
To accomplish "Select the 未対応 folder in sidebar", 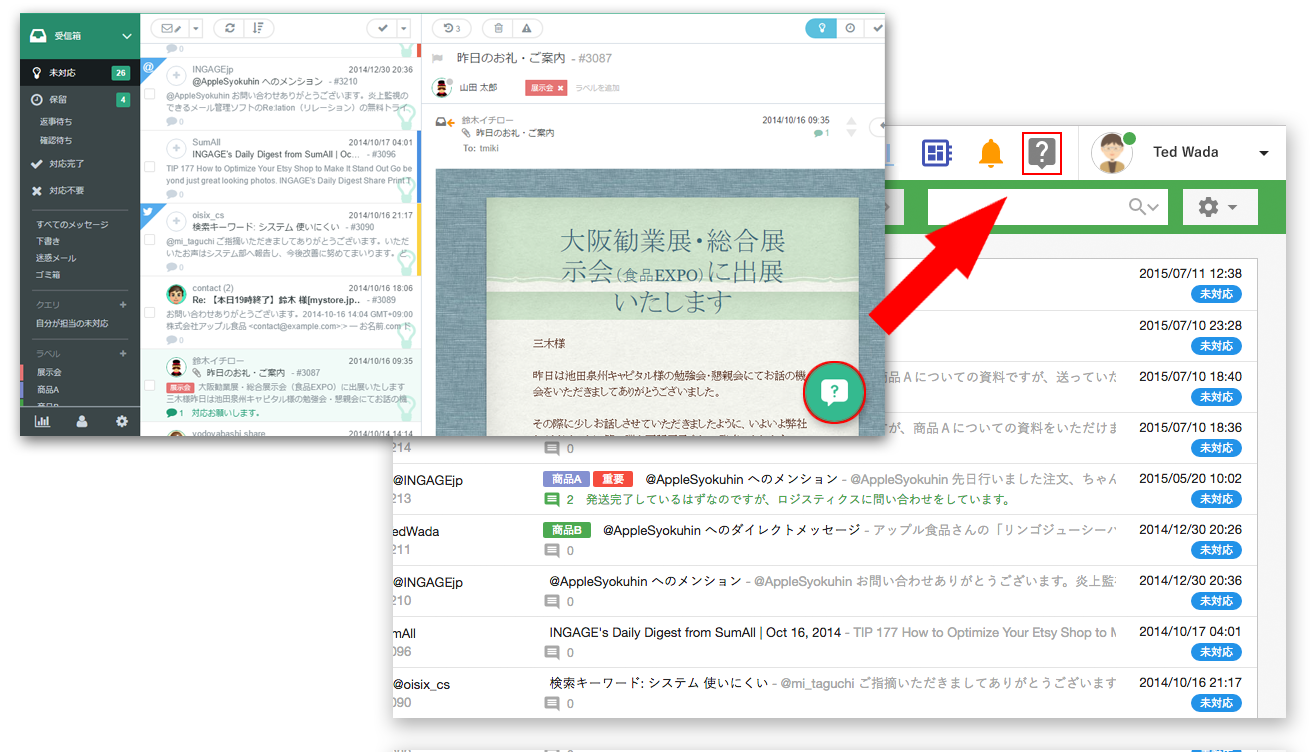I will [62, 73].
